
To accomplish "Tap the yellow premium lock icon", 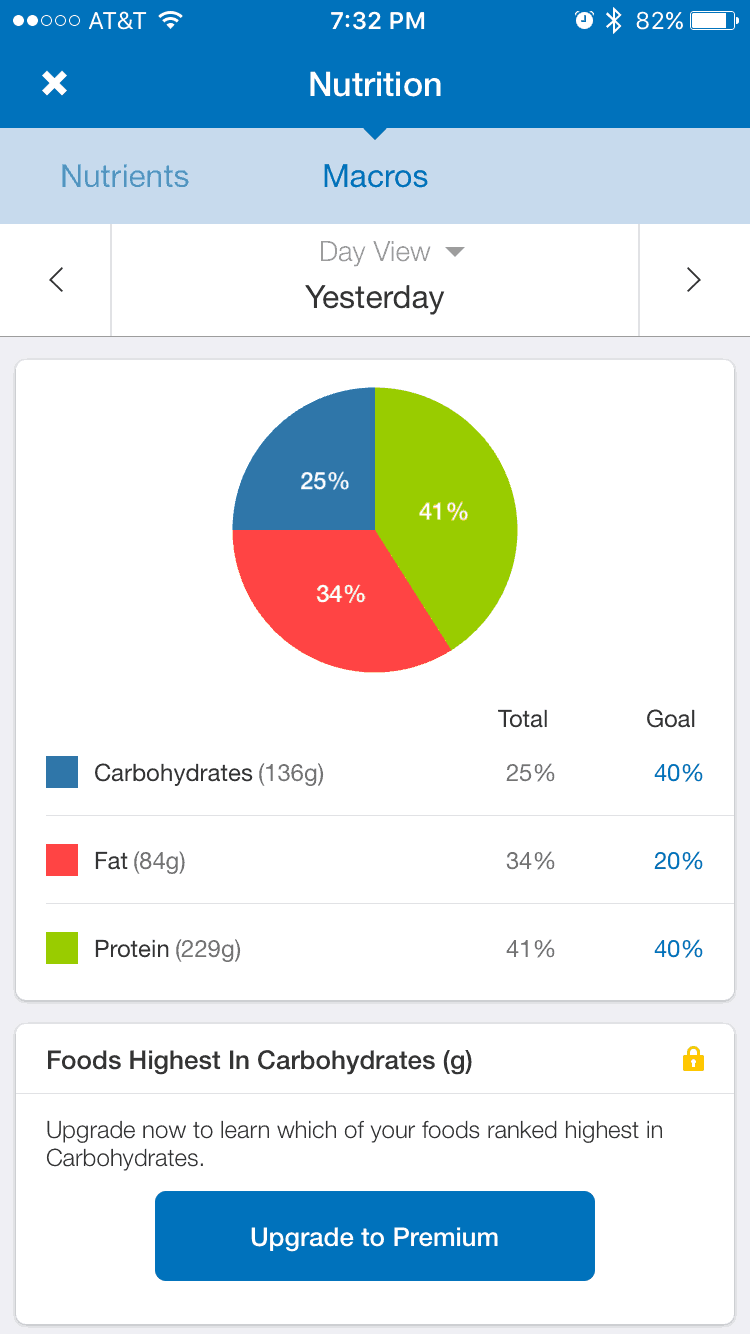I will point(693,1059).
